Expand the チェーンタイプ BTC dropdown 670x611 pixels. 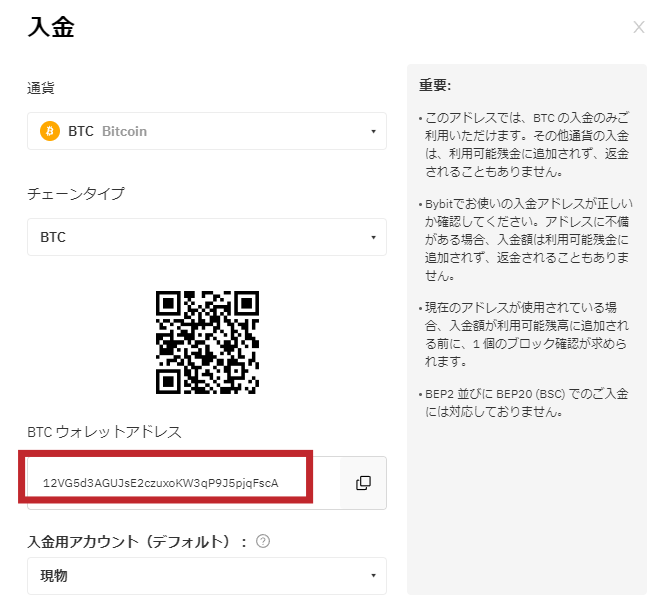207,237
